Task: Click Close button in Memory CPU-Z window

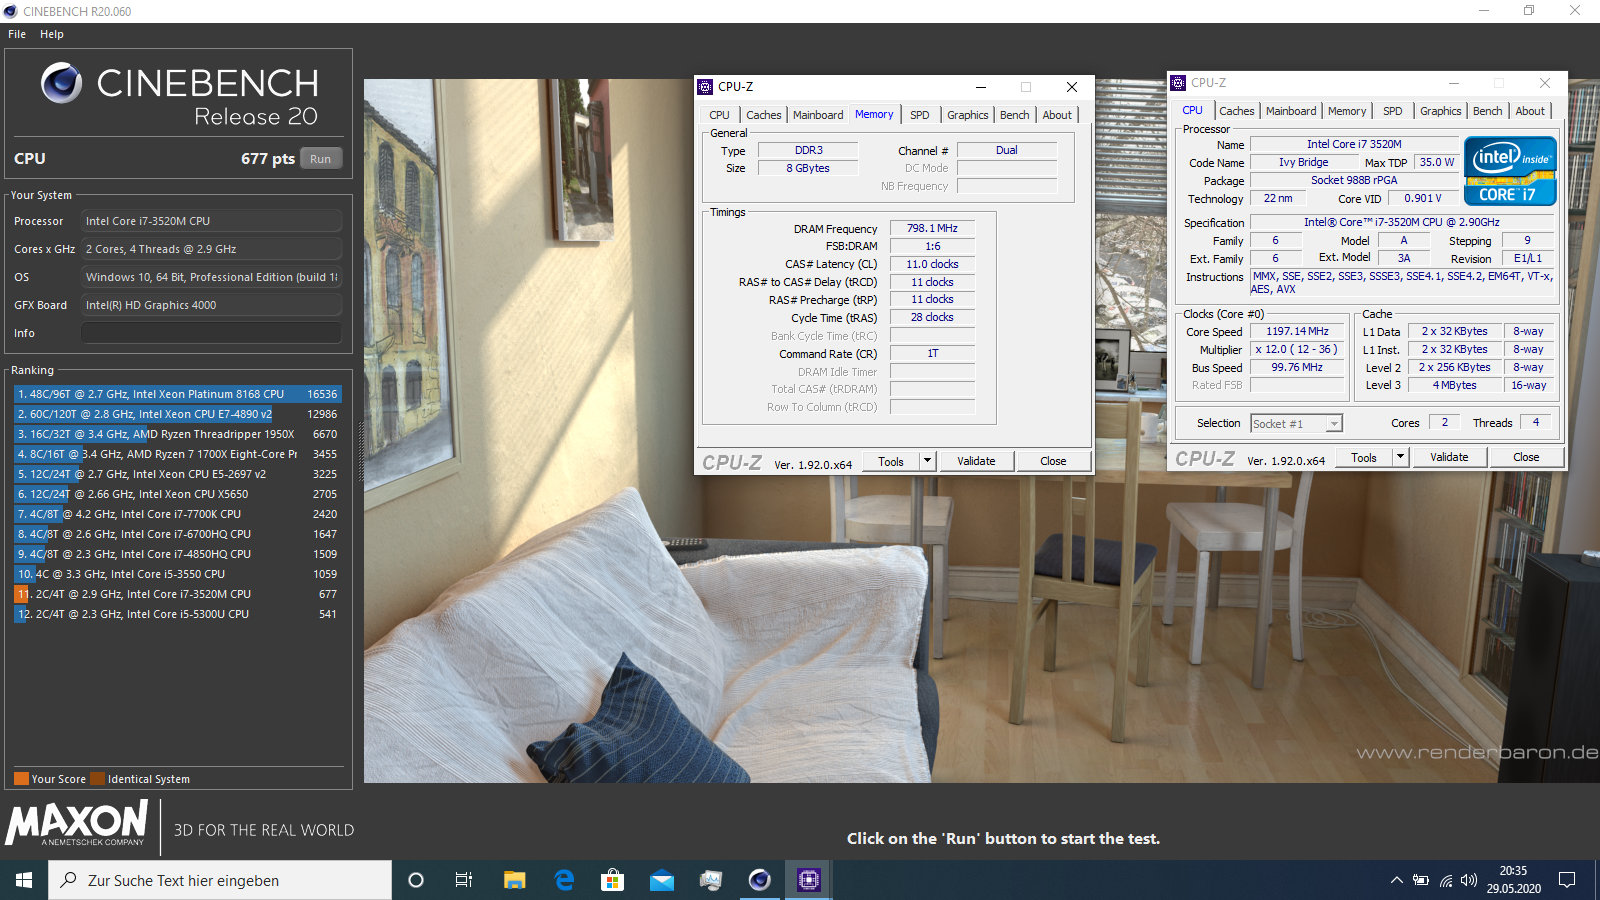Action: [1053, 461]
